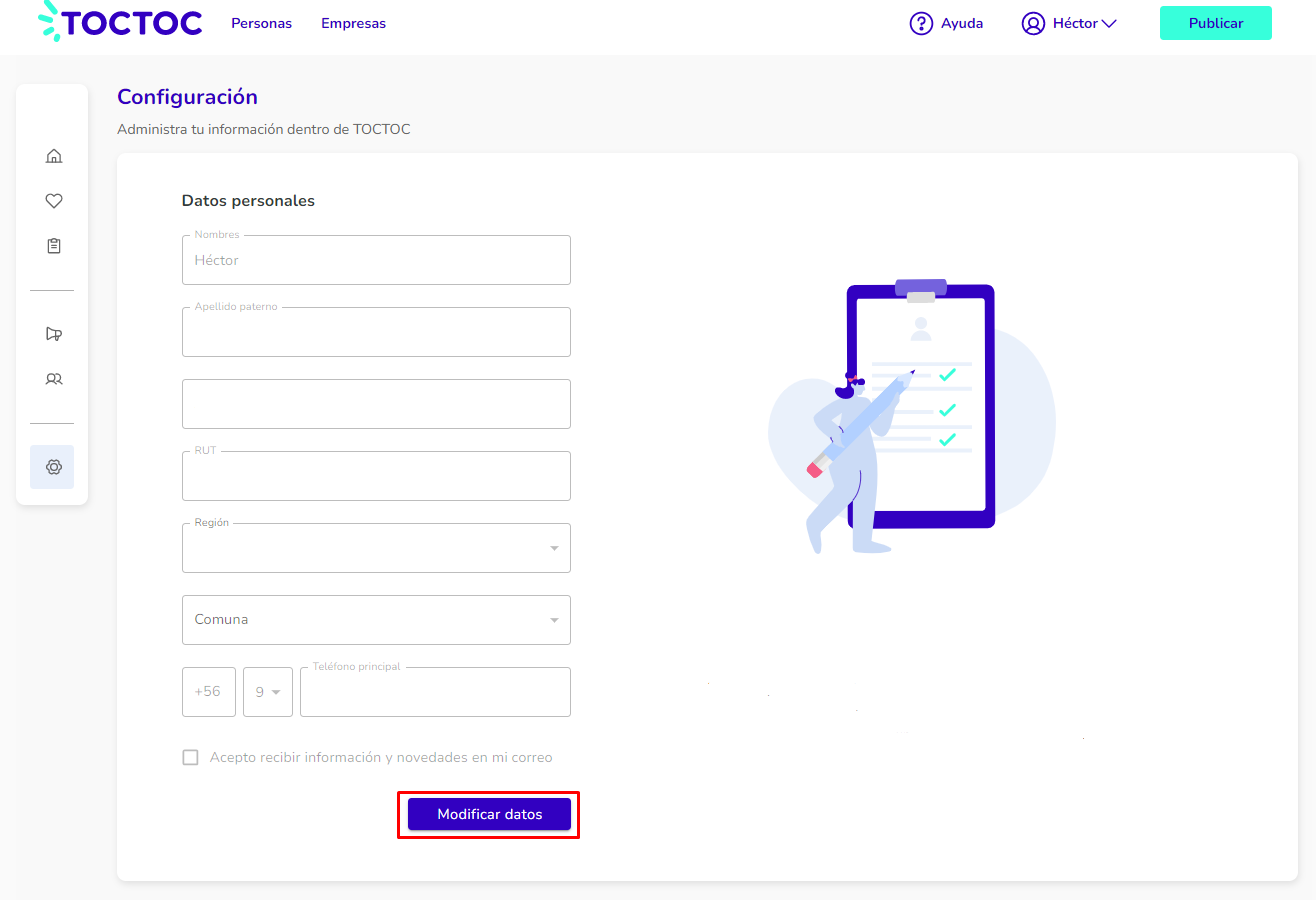
Task: Click the clipboard icon in sidebar
Action: (54, 246)
